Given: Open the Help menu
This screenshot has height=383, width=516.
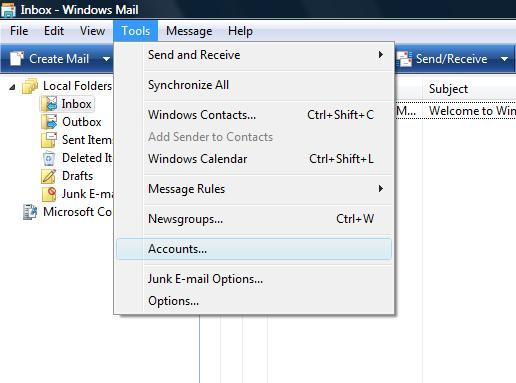Looking at the screenshot, I should (240, 31).
